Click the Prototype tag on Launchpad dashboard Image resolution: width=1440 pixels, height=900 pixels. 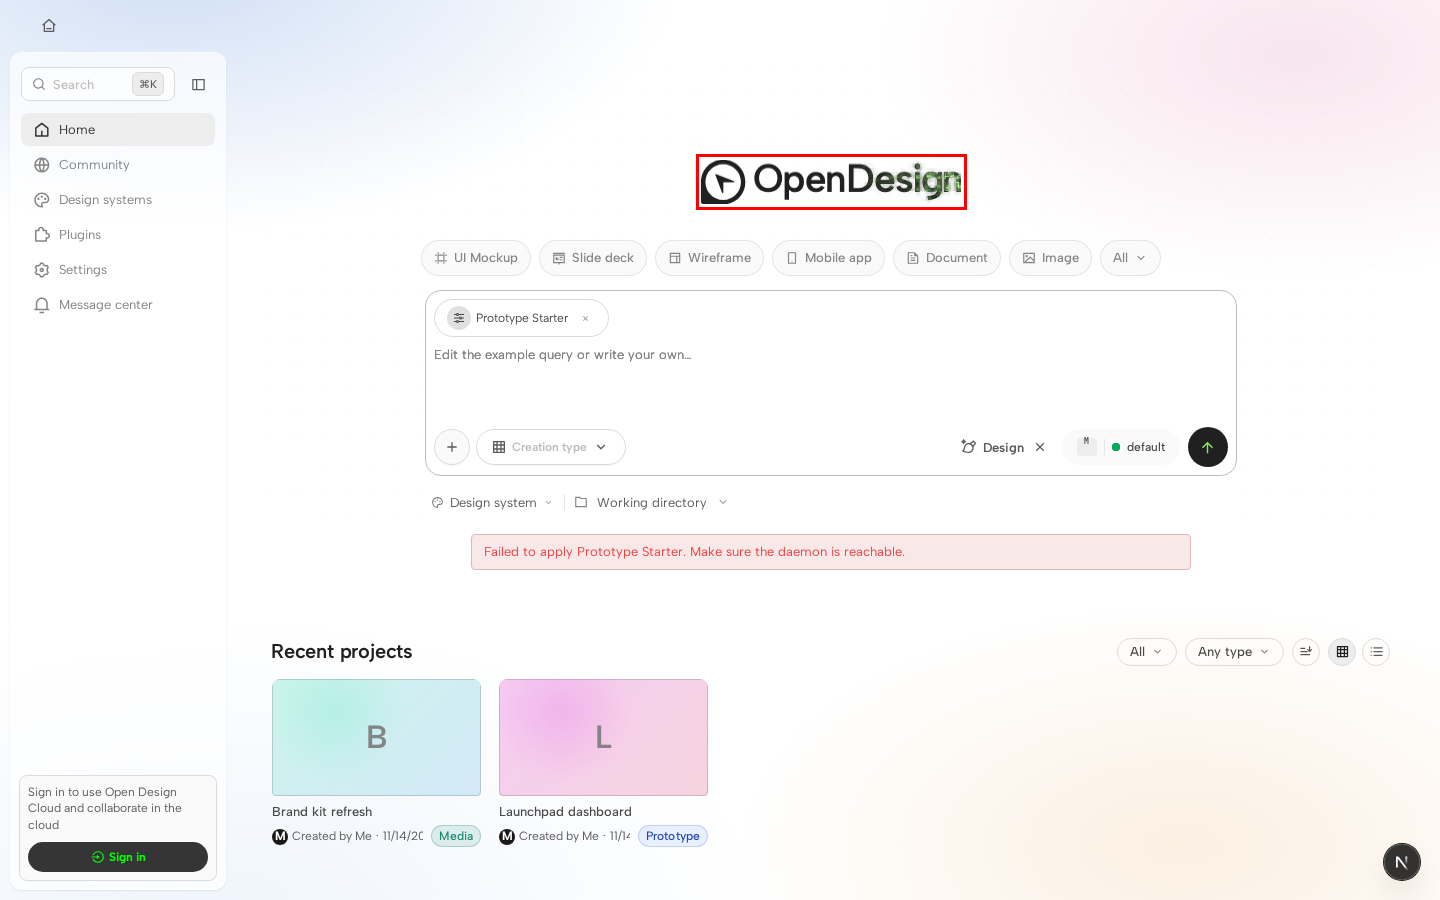click(673, 836)
